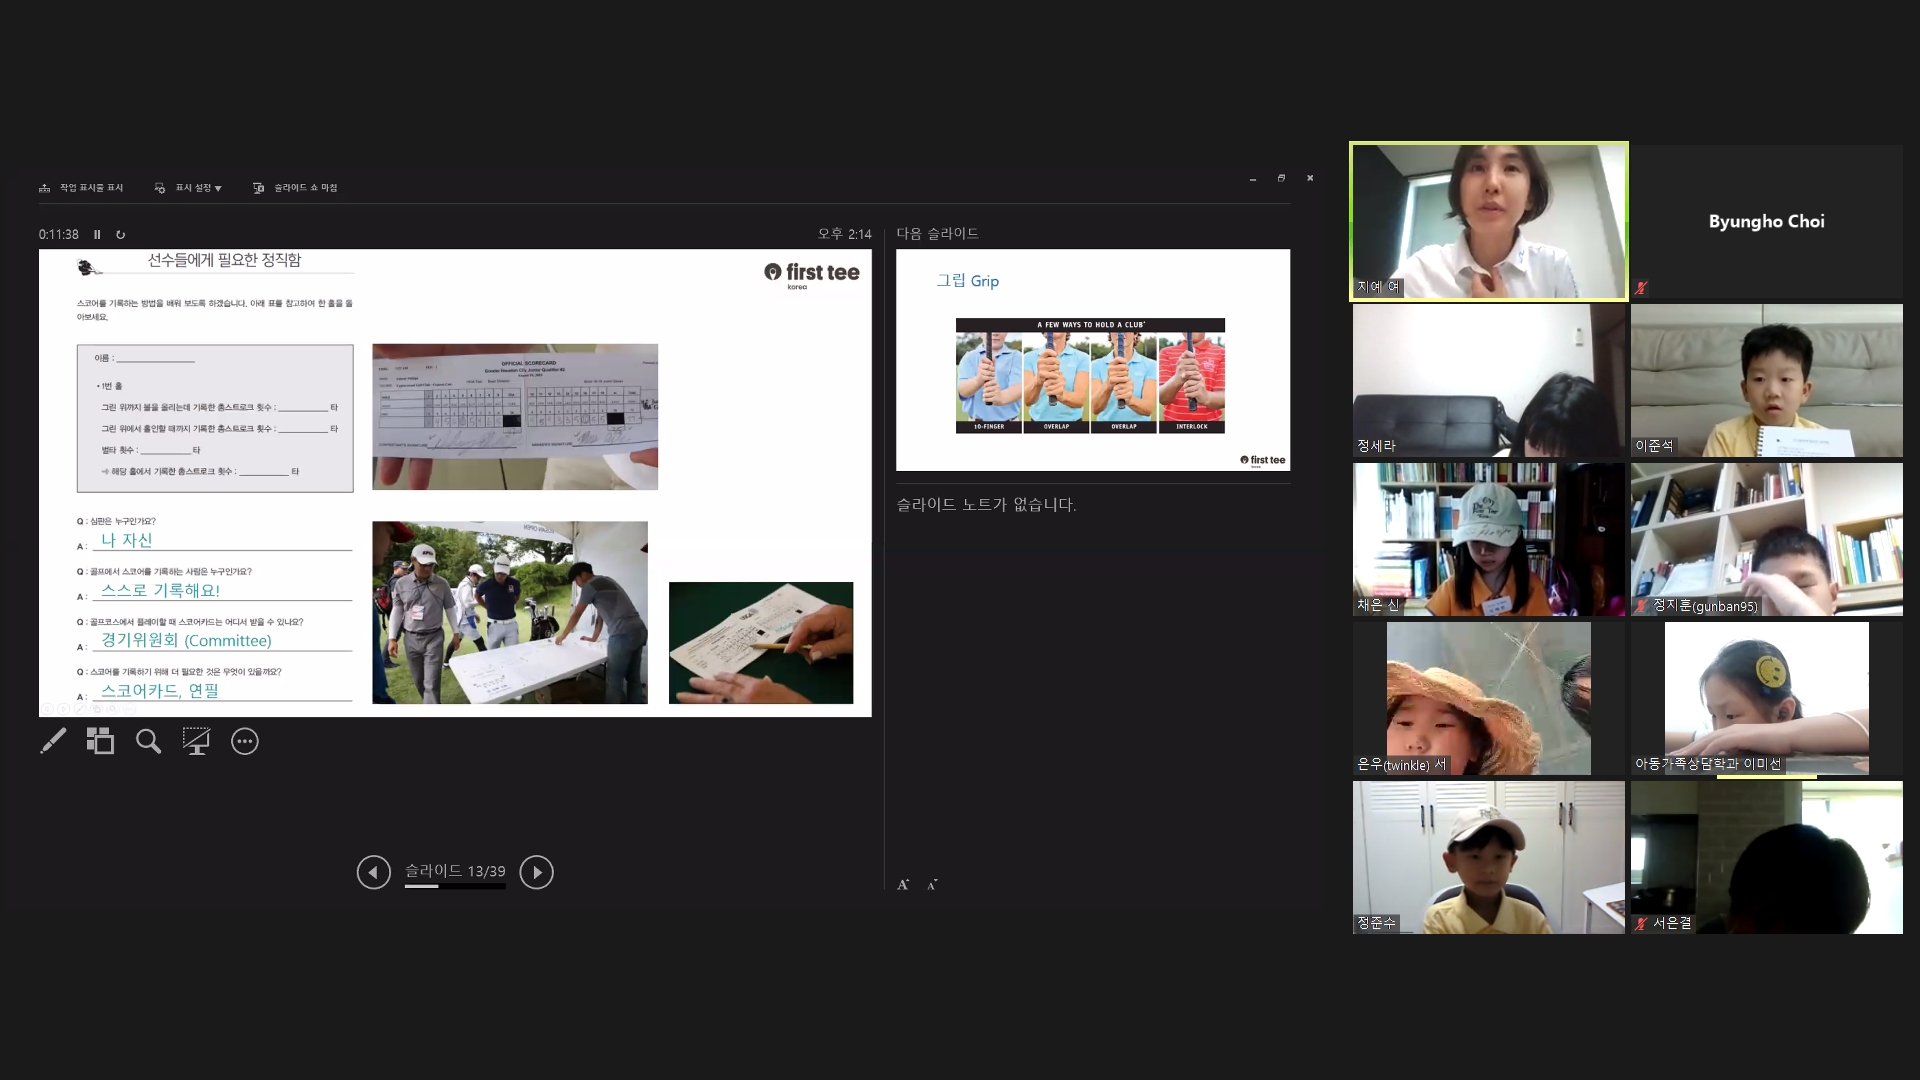Toggle black screen slideshow icon
Screen dimensions: 1920x1080
[x=196, y=741]
